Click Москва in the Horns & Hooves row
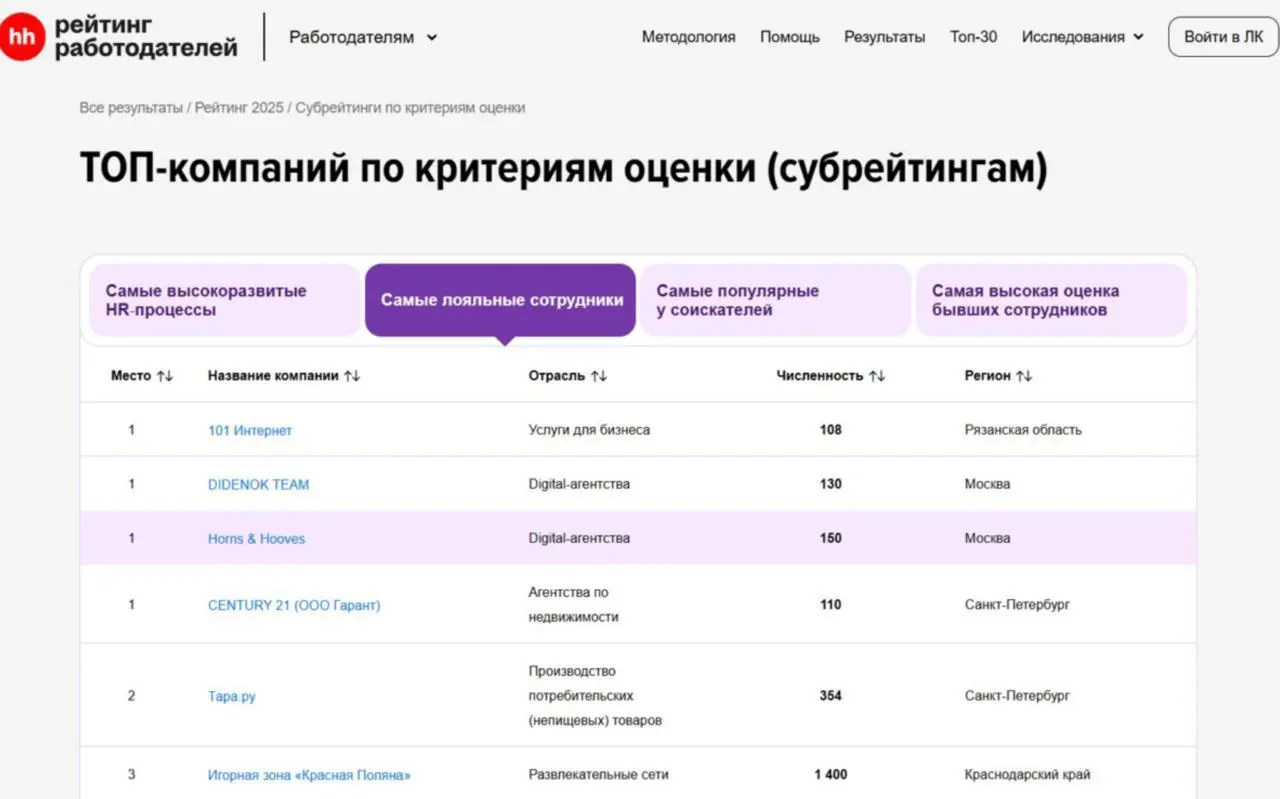This screenshot has height=799, width=1280. coord(988,538)
